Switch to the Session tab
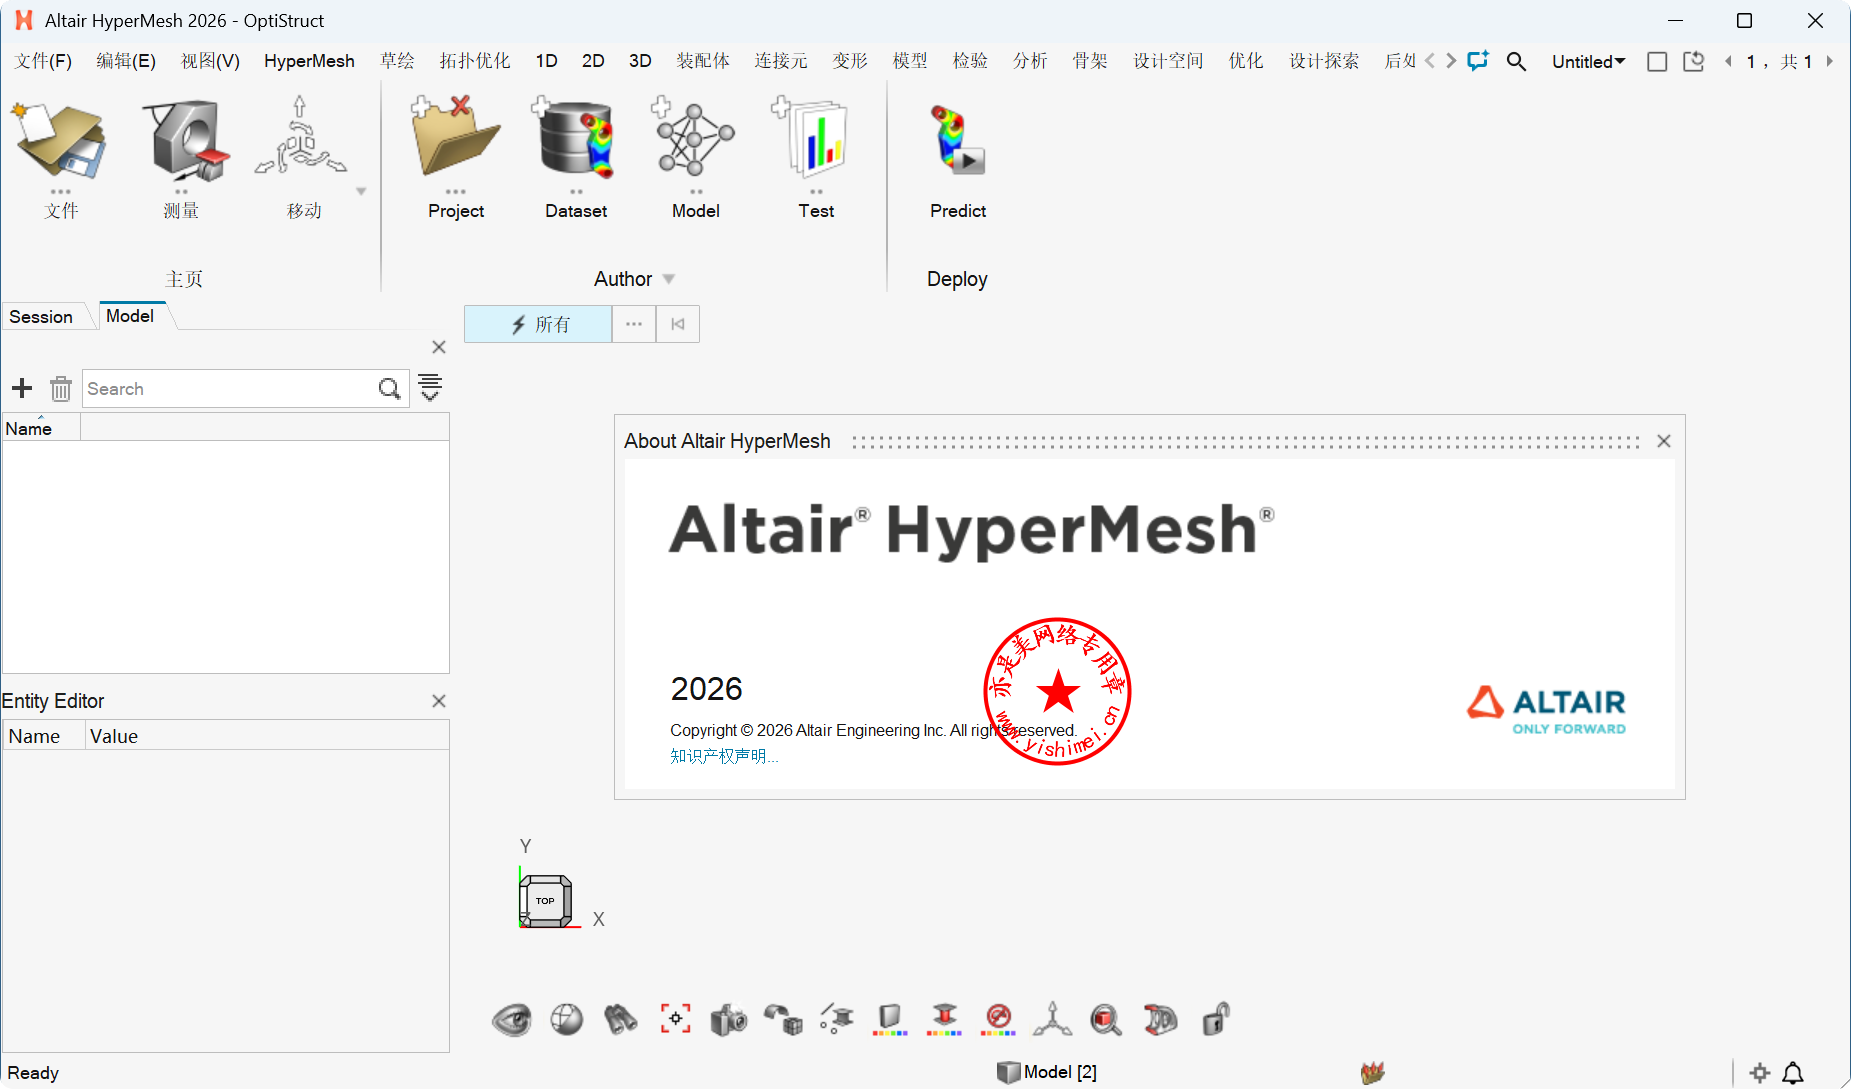1851x1089 pixels. pos(41,317)
